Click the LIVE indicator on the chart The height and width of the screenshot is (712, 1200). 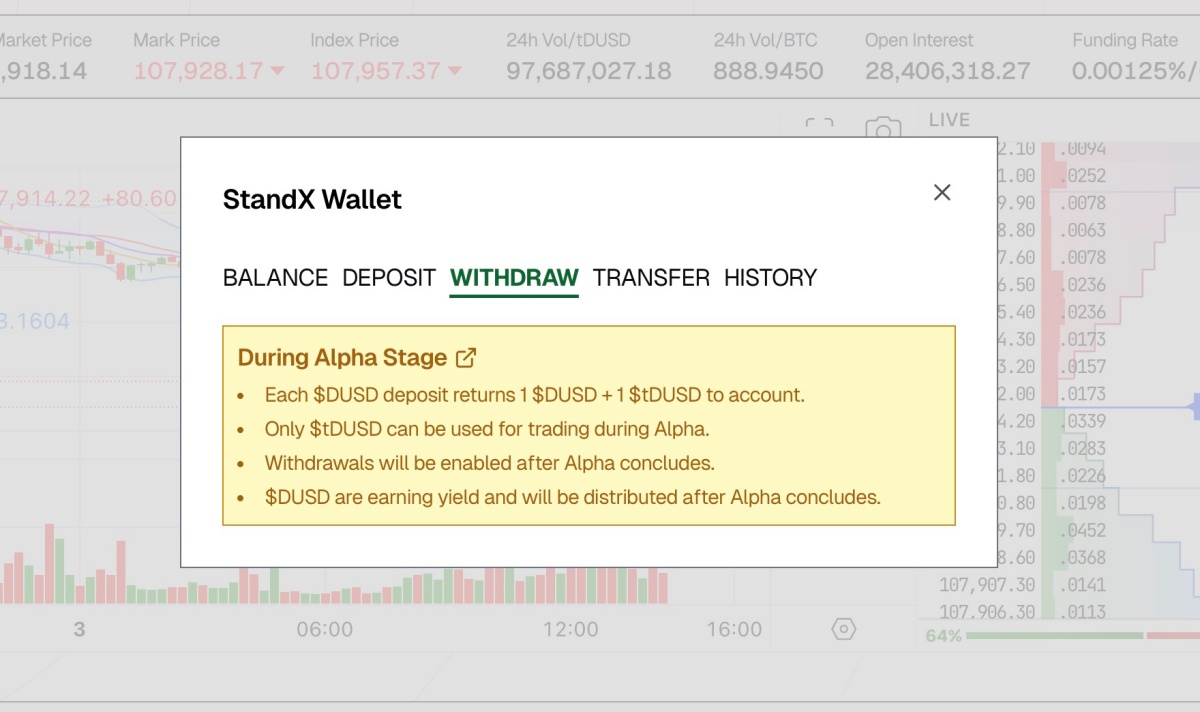[x=948, y=119]
